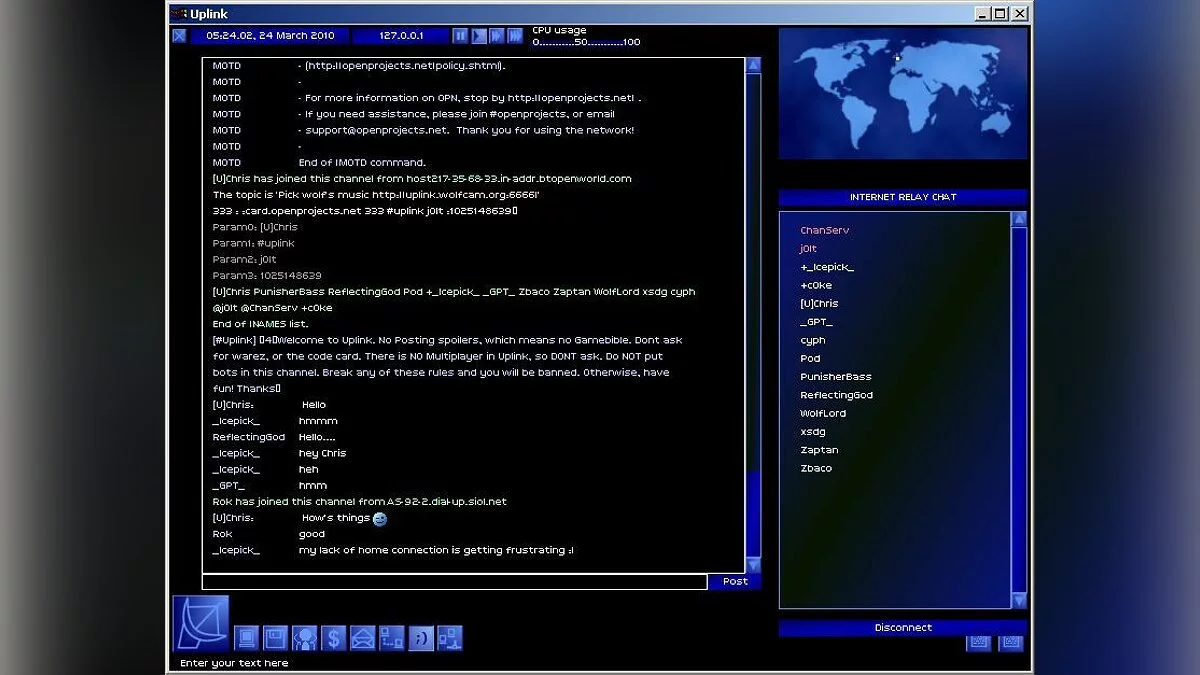Click the Disconnect button
Screen dimensions: 1200x675
tap(902, 628)
